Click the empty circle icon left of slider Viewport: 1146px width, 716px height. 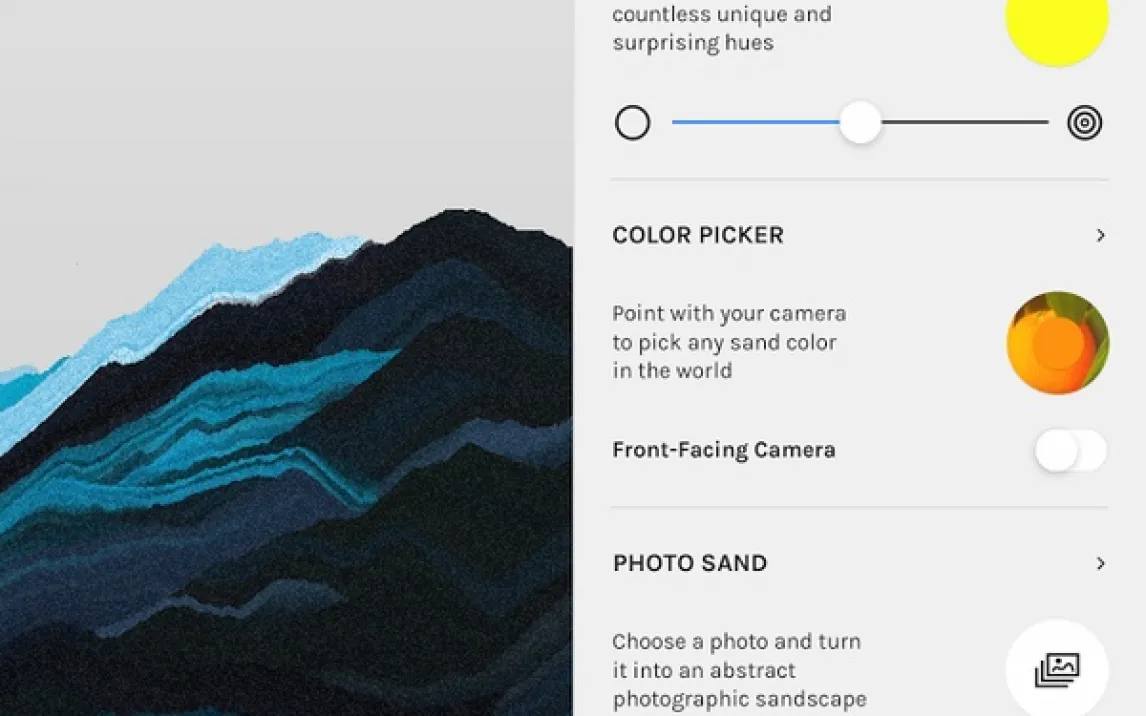(x=632, y=123)
